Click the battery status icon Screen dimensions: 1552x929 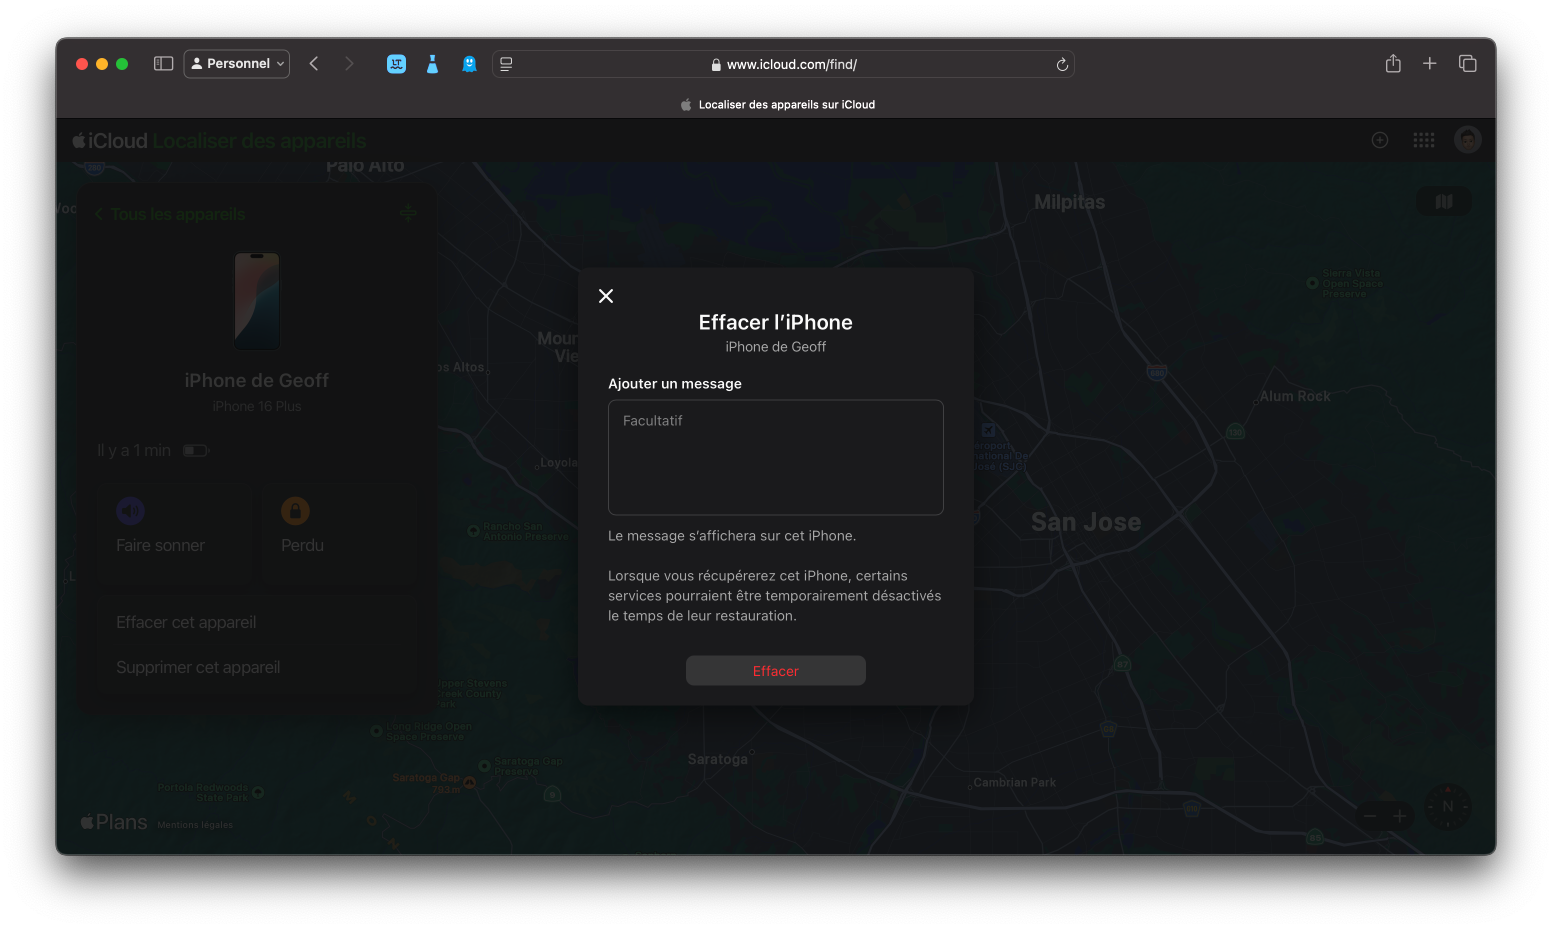[195, 451]
